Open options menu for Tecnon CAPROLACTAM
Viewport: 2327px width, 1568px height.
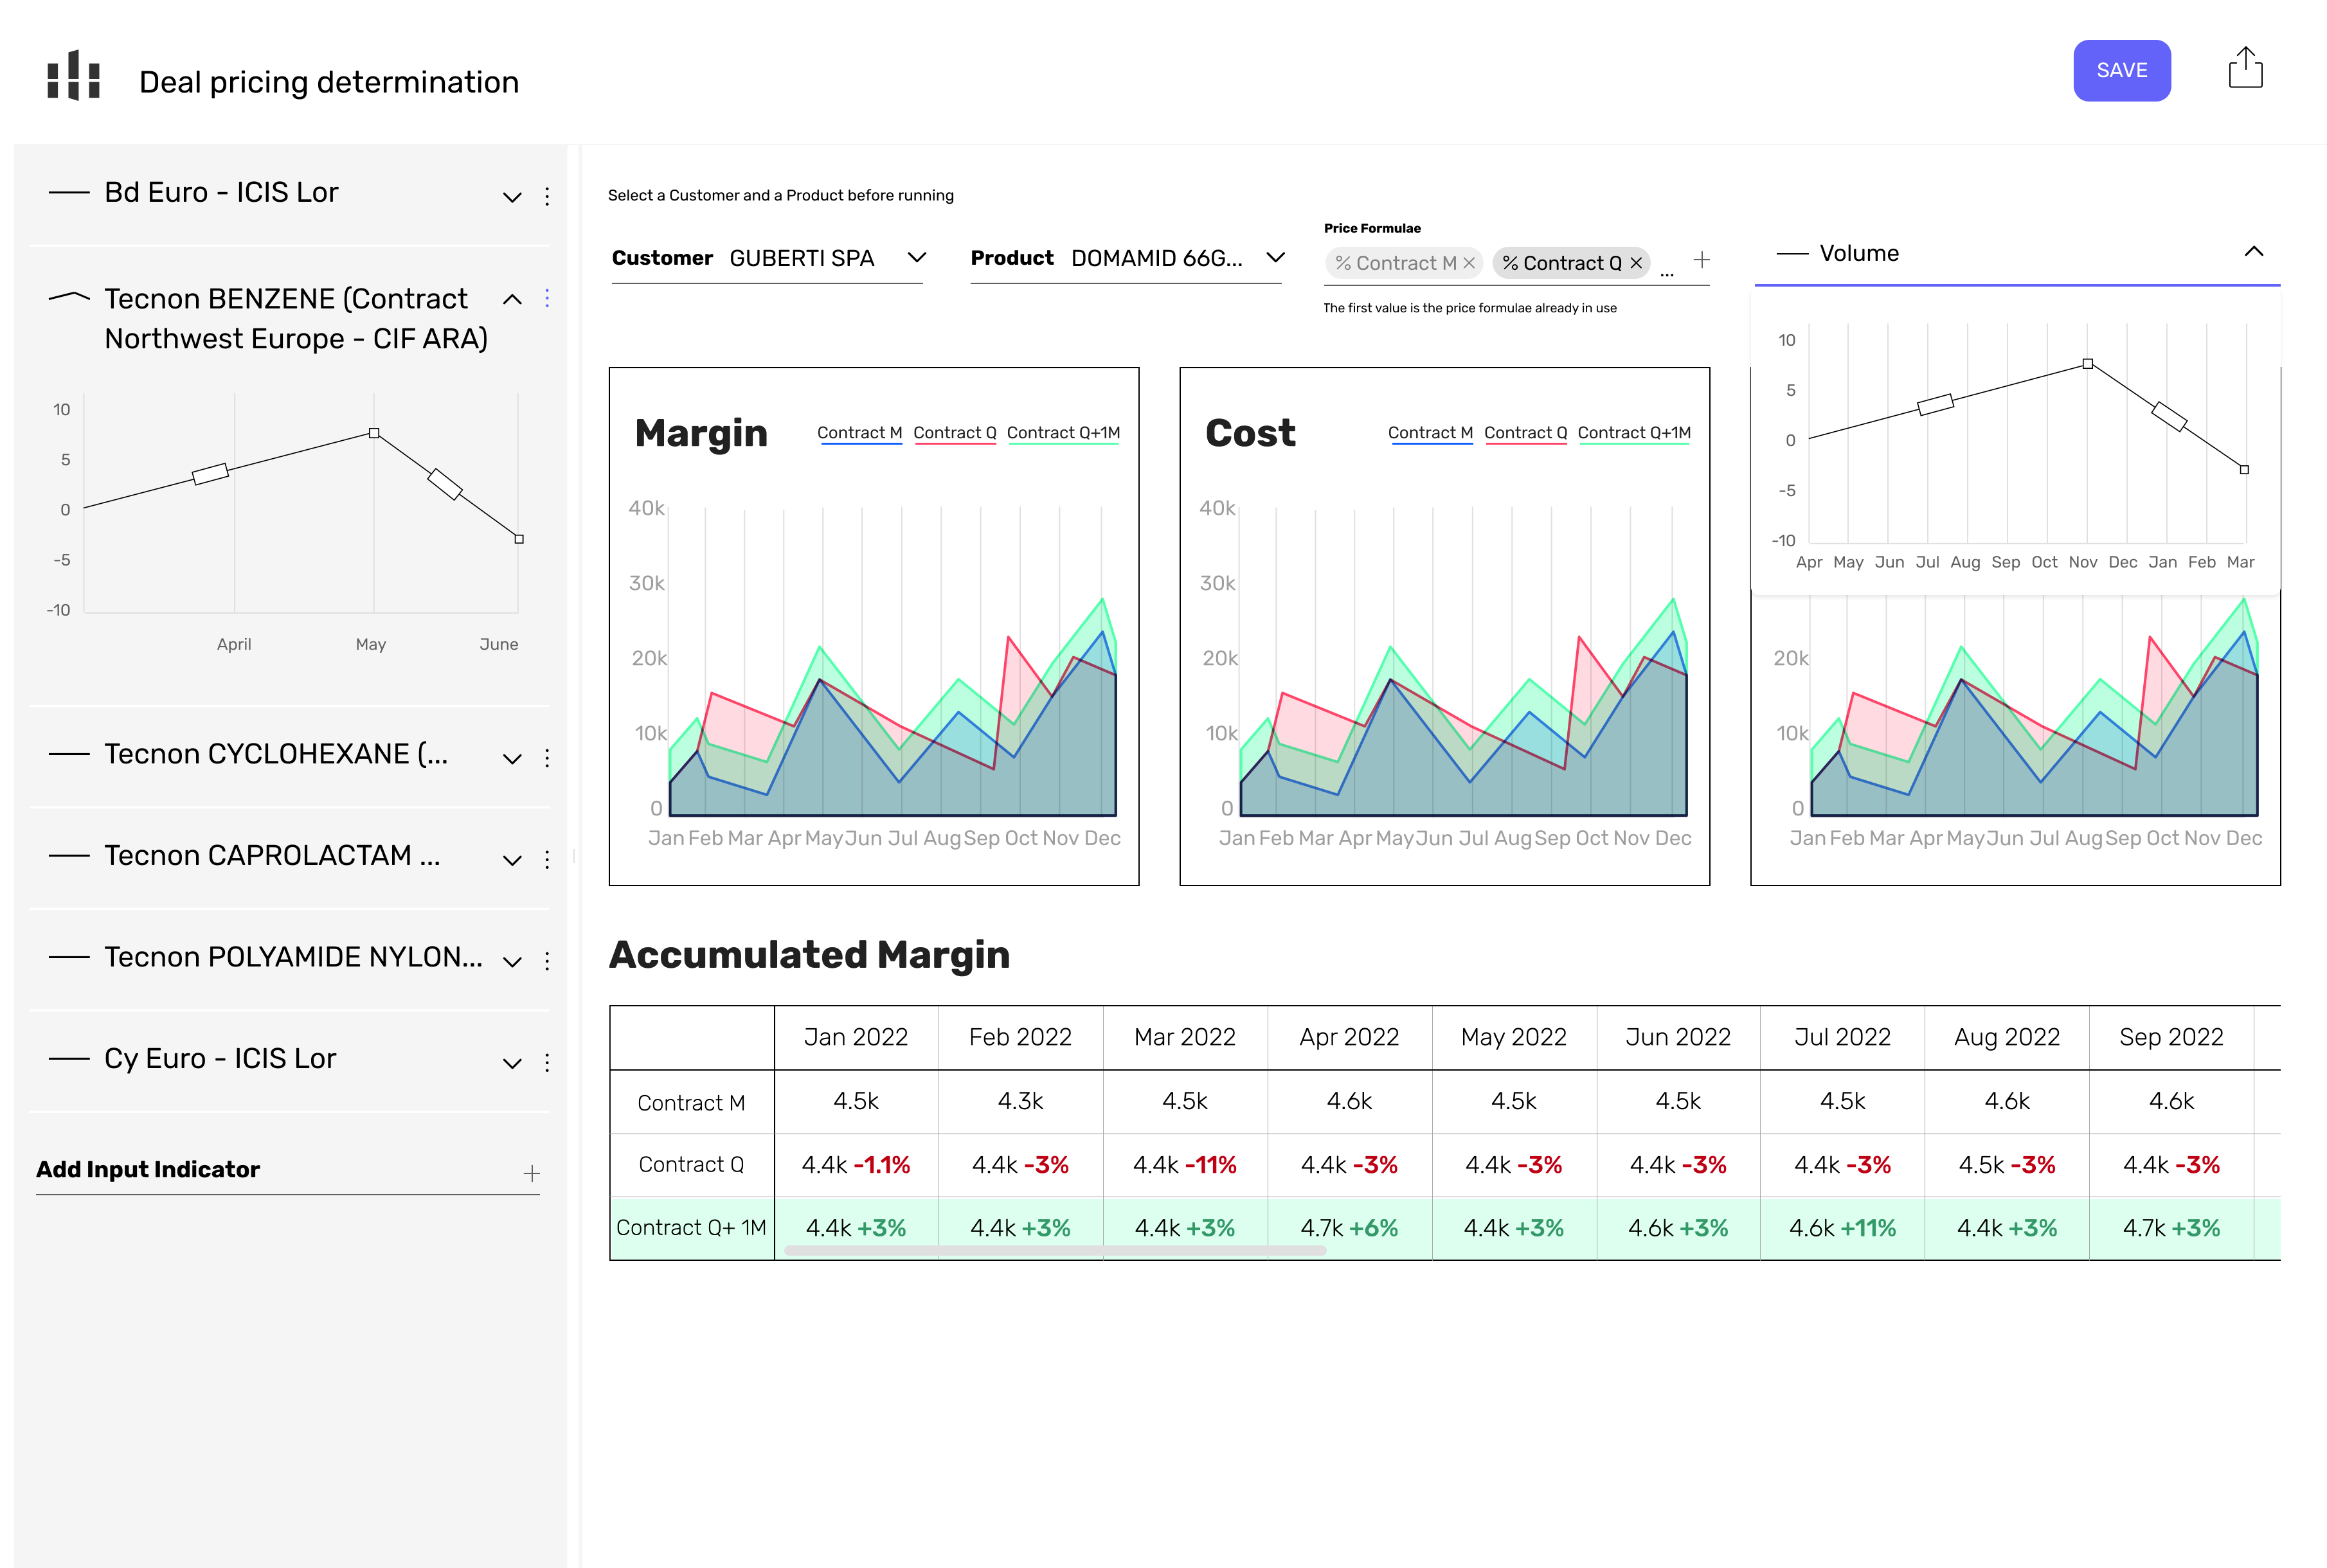[547, 860]
